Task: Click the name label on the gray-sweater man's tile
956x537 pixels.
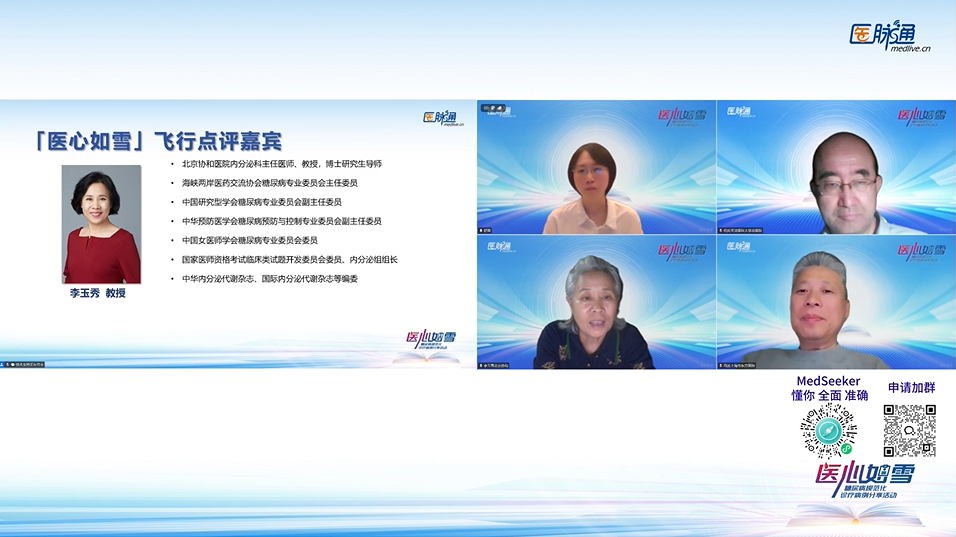Action: click(x=737, y=366)
